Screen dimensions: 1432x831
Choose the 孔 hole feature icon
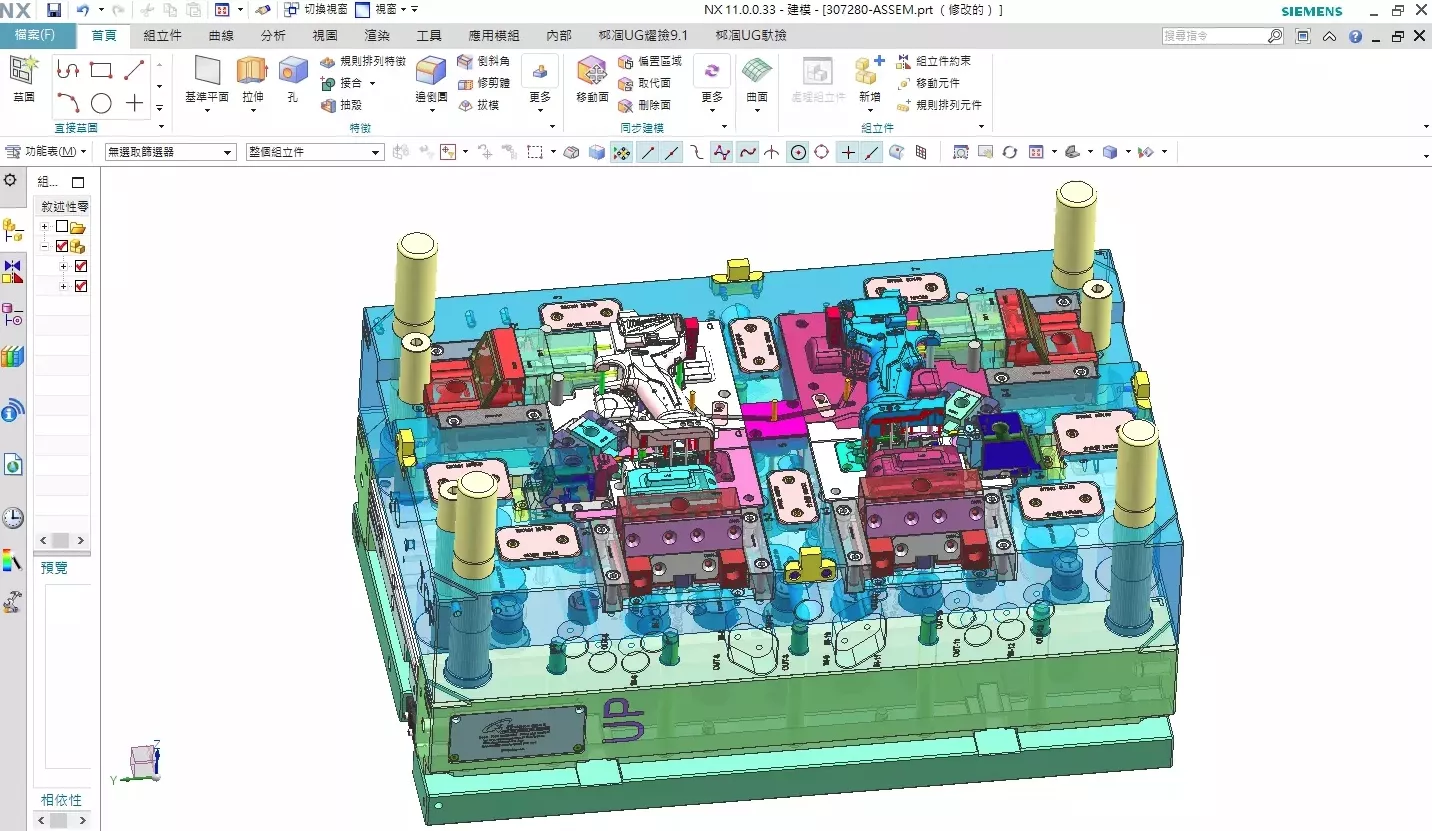coord(292,79)
